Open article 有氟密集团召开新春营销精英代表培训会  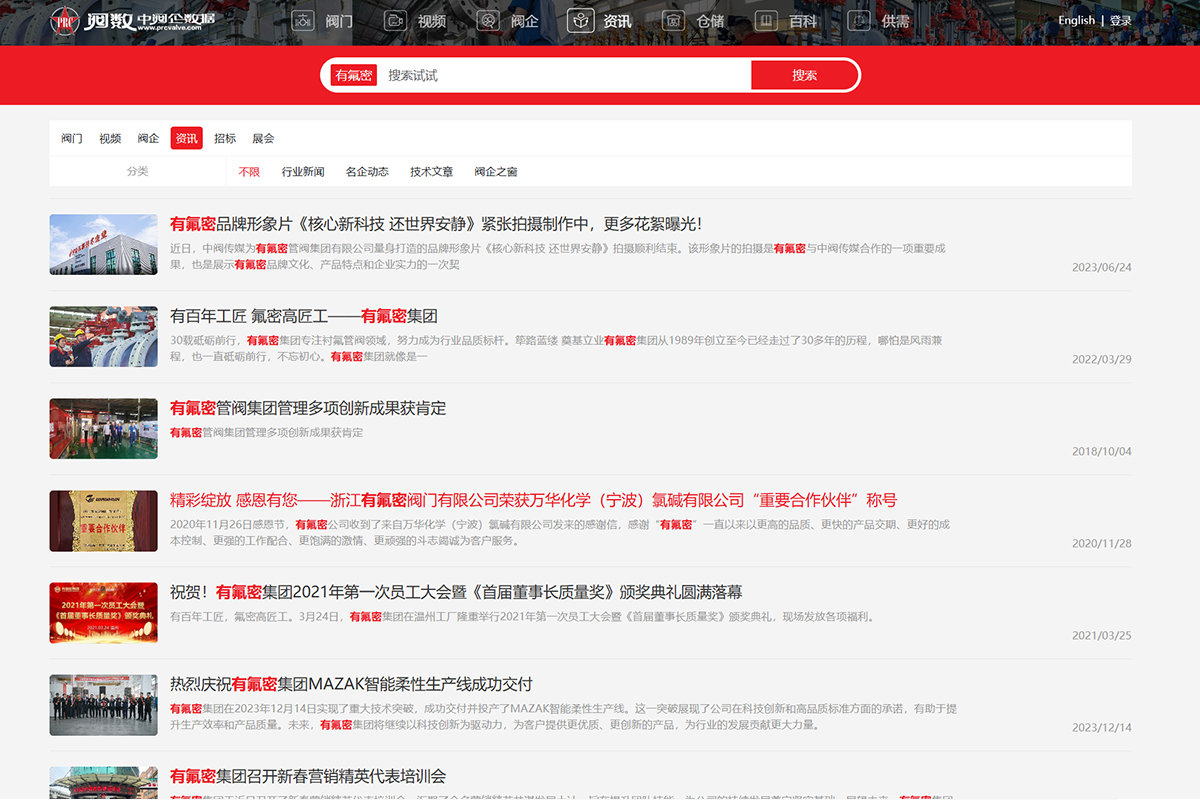(x=308, y=776)
